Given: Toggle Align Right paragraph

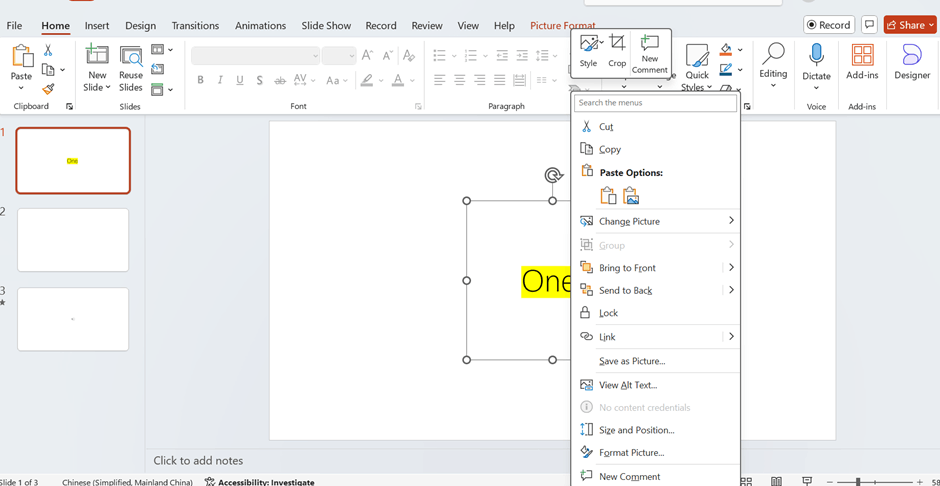Looking at the screenshot, I should click(x=480, y=80).
